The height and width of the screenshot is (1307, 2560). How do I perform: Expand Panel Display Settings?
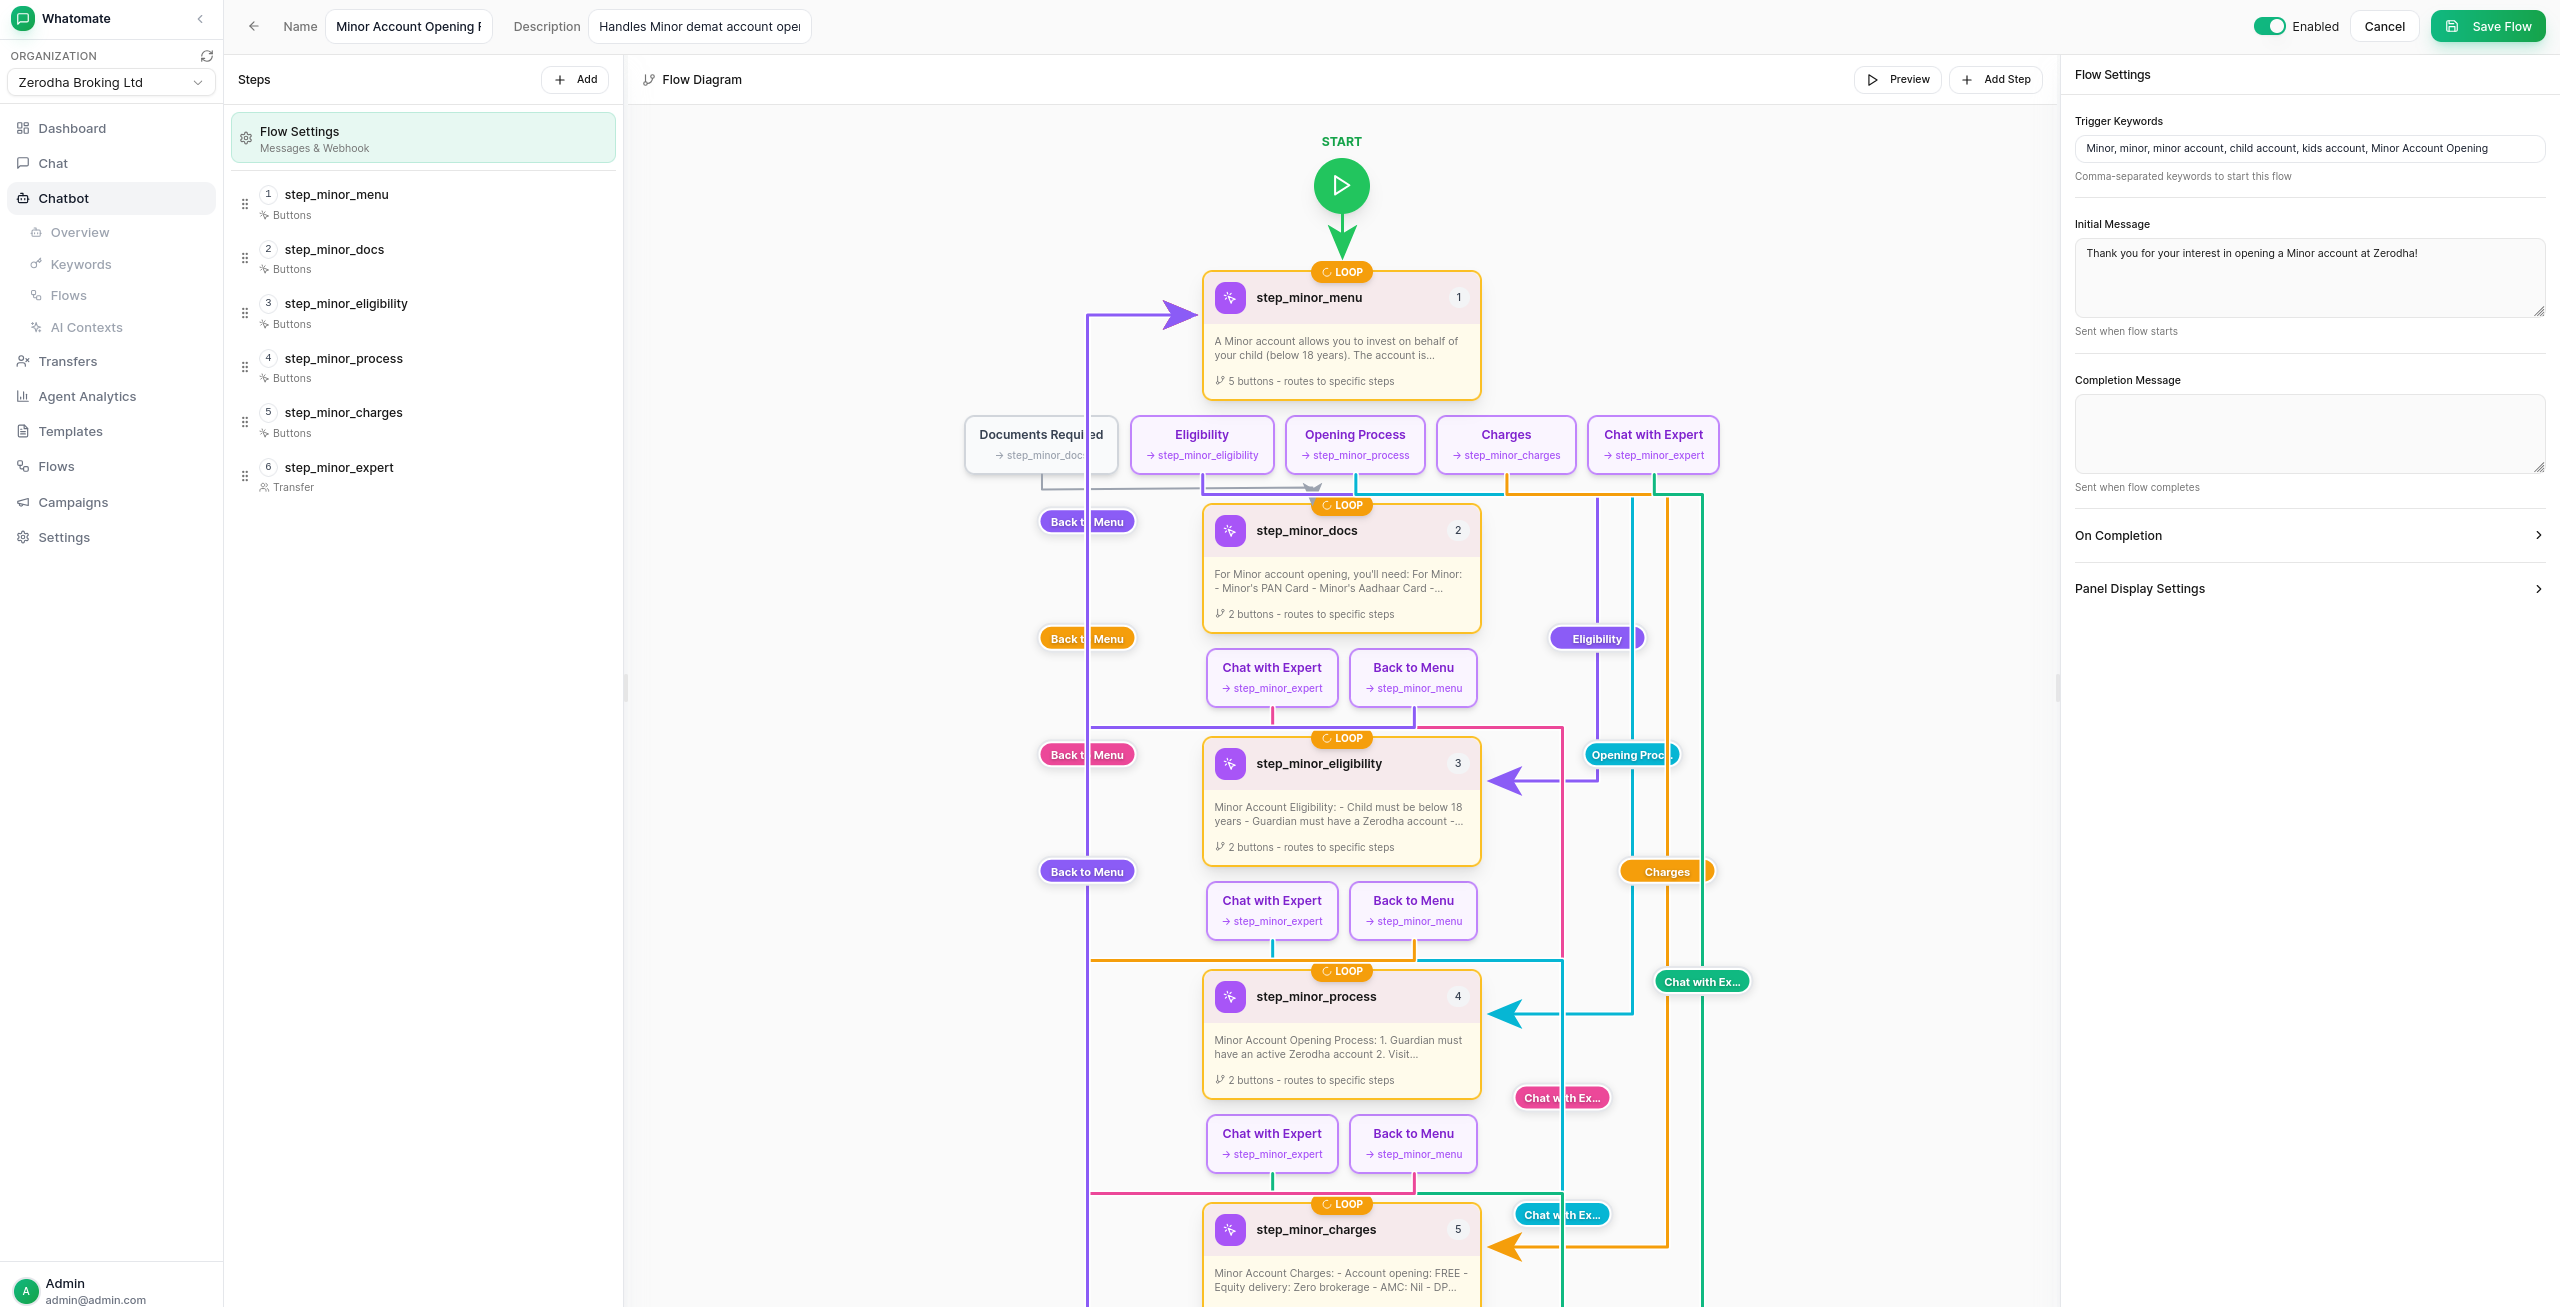coord(2310,588)
